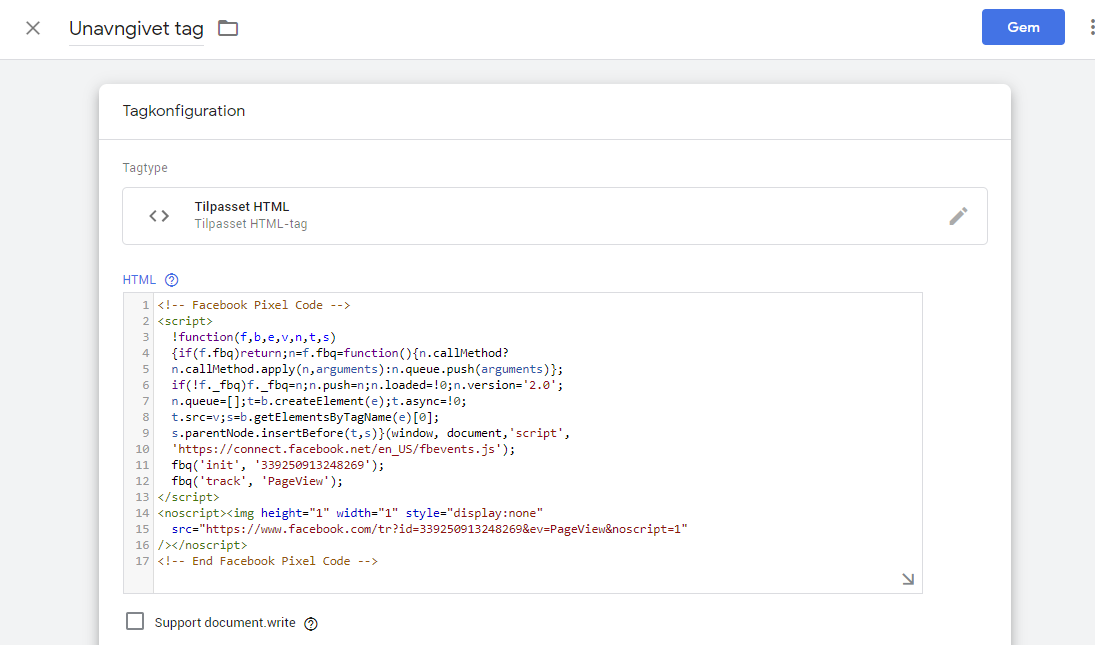Place cursor on the fbevents.js URL line
1095x645 pixels.
tap(343, 449)
